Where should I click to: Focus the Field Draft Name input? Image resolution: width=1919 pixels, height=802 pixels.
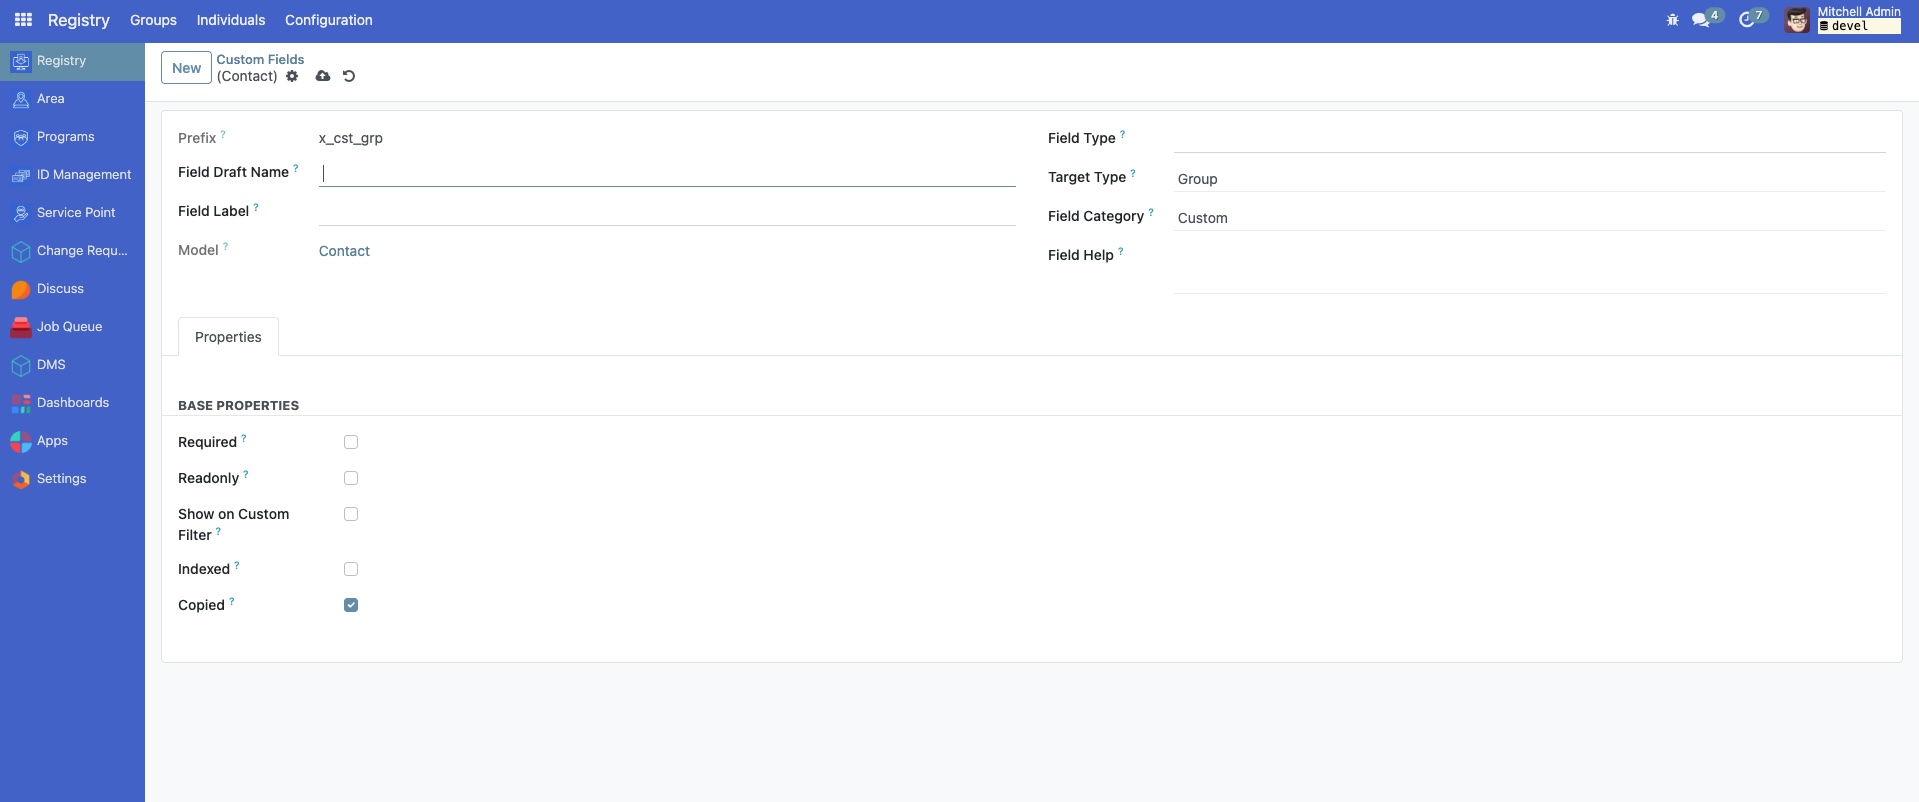coord(667,173)
